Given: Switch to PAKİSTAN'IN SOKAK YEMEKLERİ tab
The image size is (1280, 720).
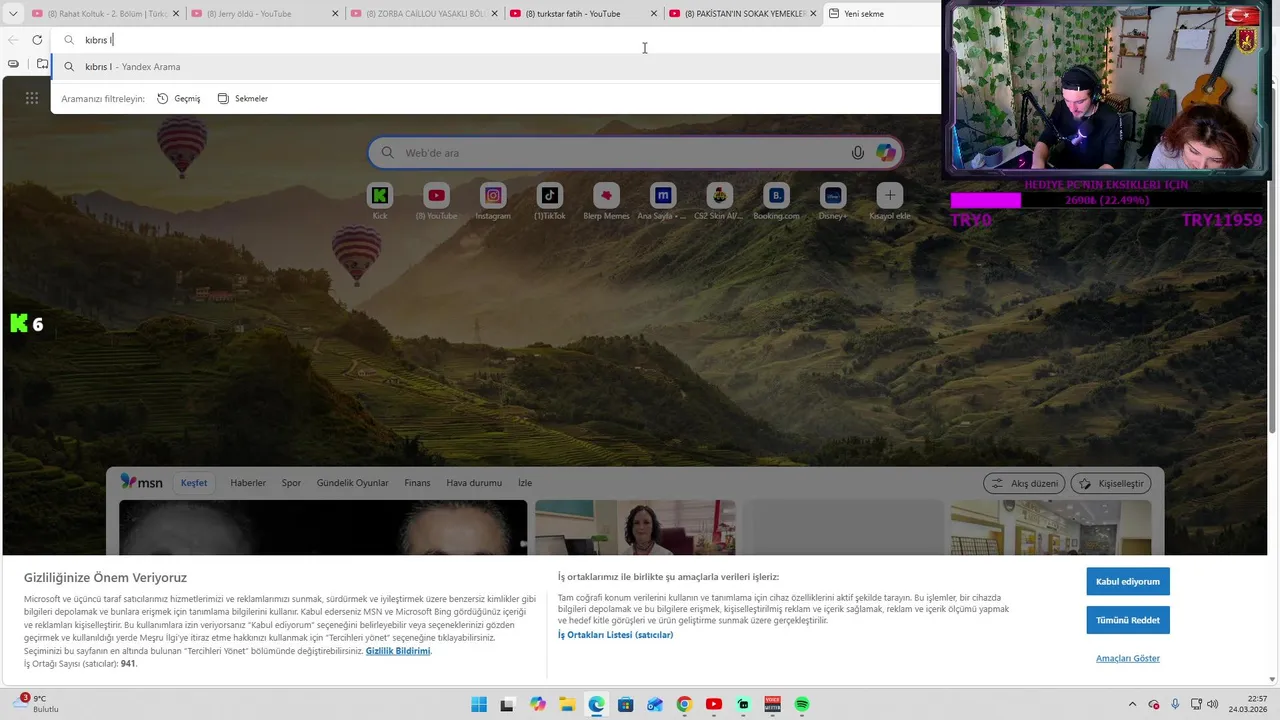Looking at the screenshot, I should (742, 14).
